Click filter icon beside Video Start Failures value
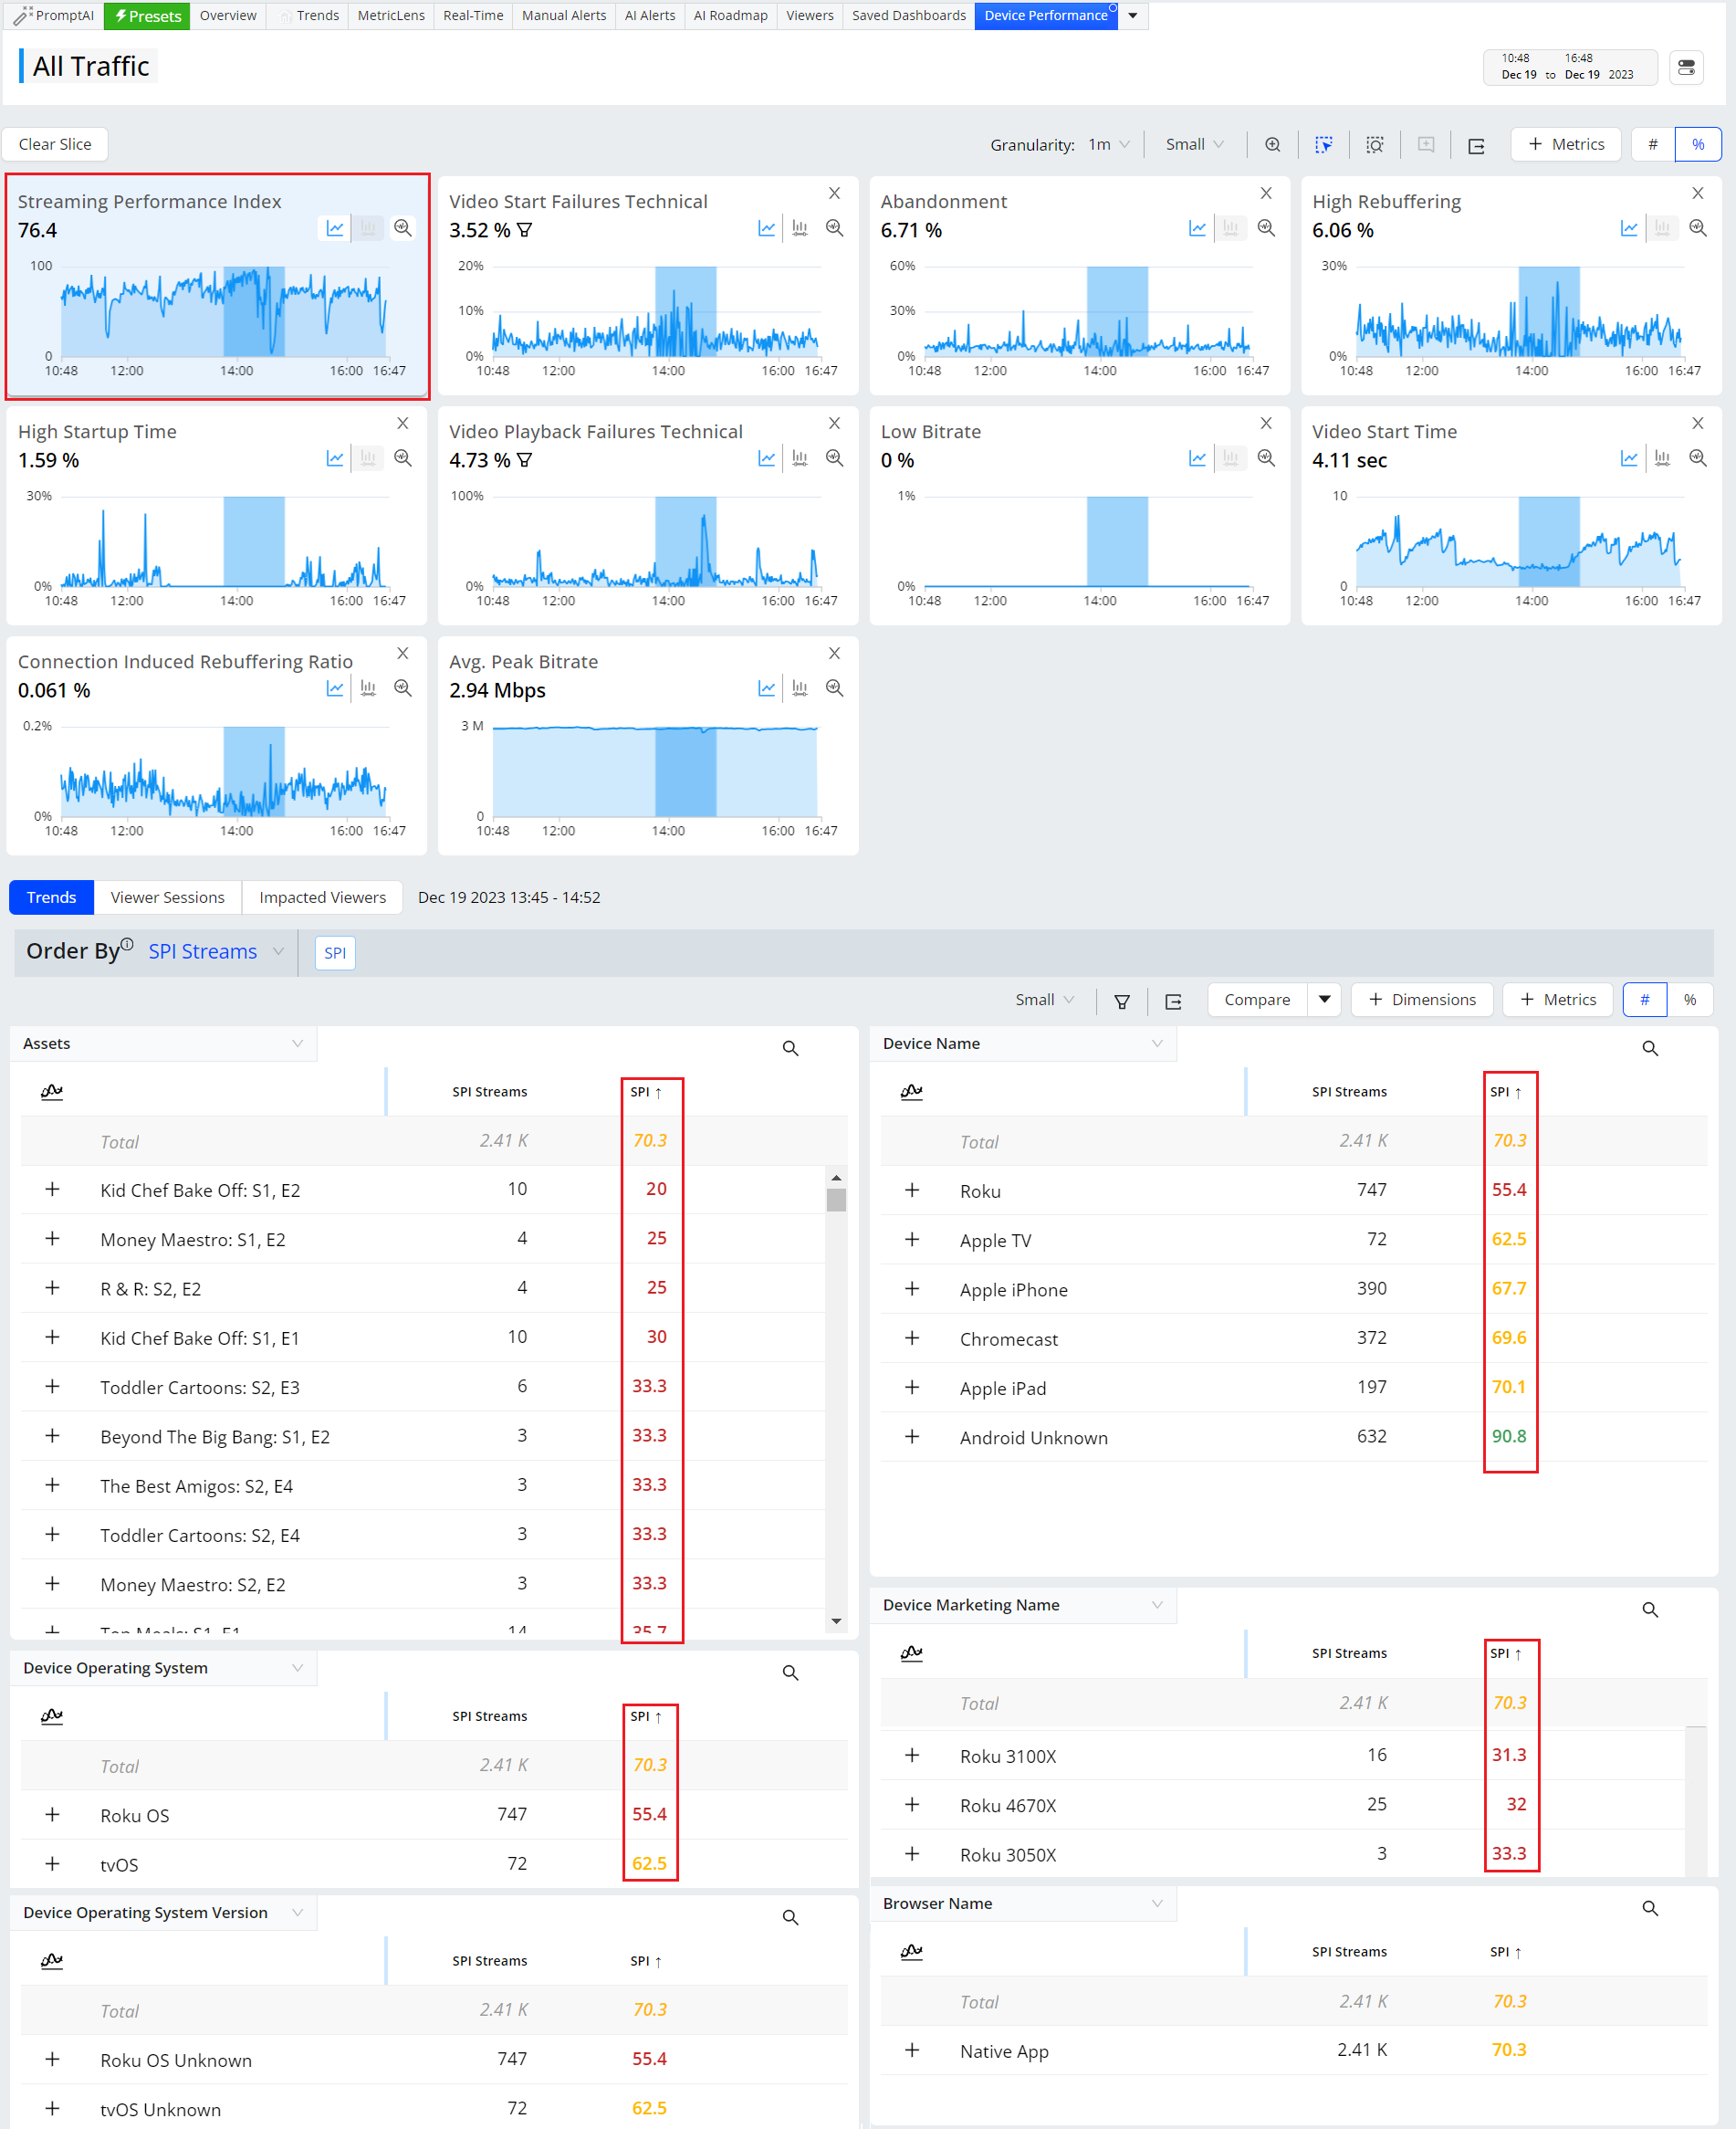The image size is (1736, 2129). tap(525, 230)
